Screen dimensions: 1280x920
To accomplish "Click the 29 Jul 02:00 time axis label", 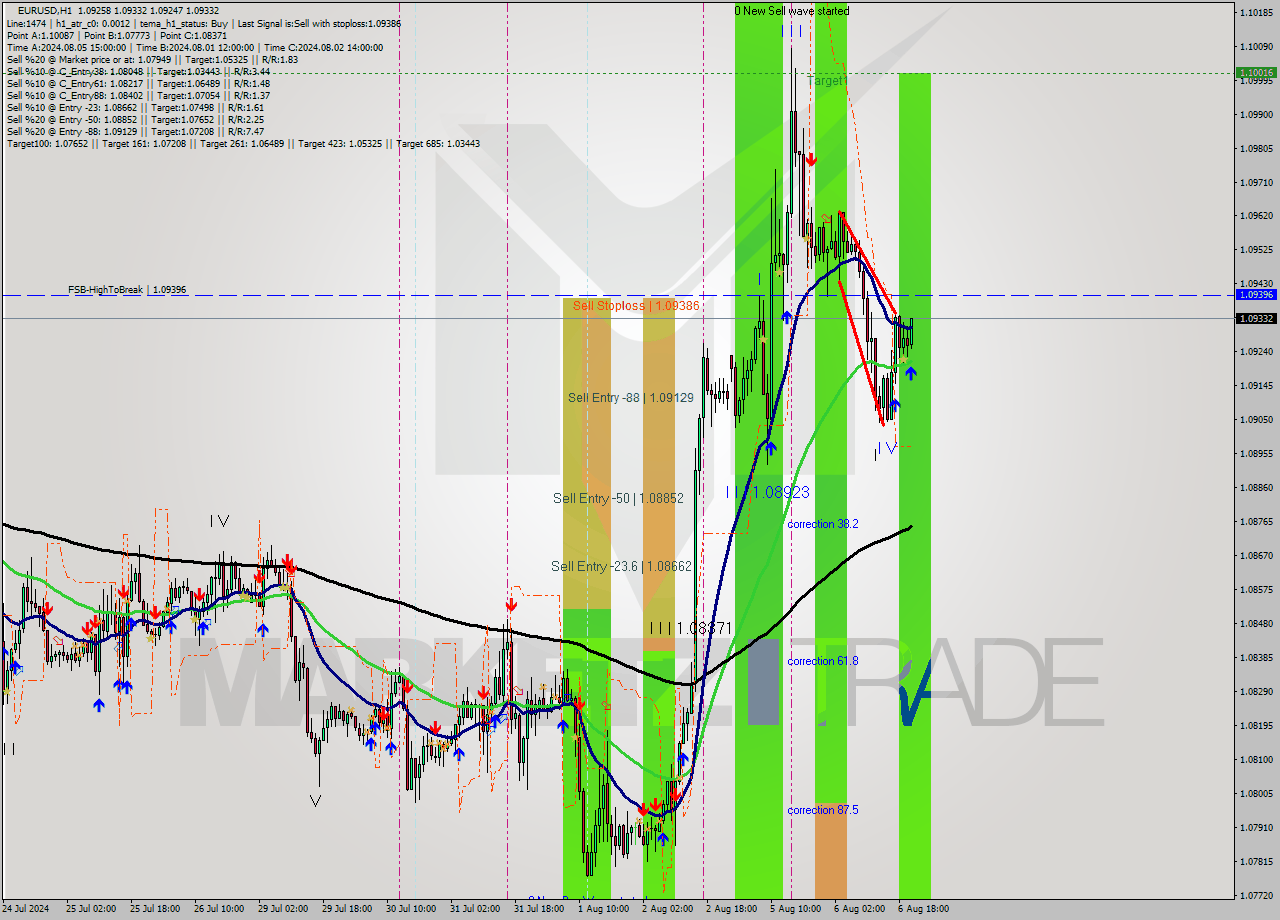I will click(x=283, y=909).
